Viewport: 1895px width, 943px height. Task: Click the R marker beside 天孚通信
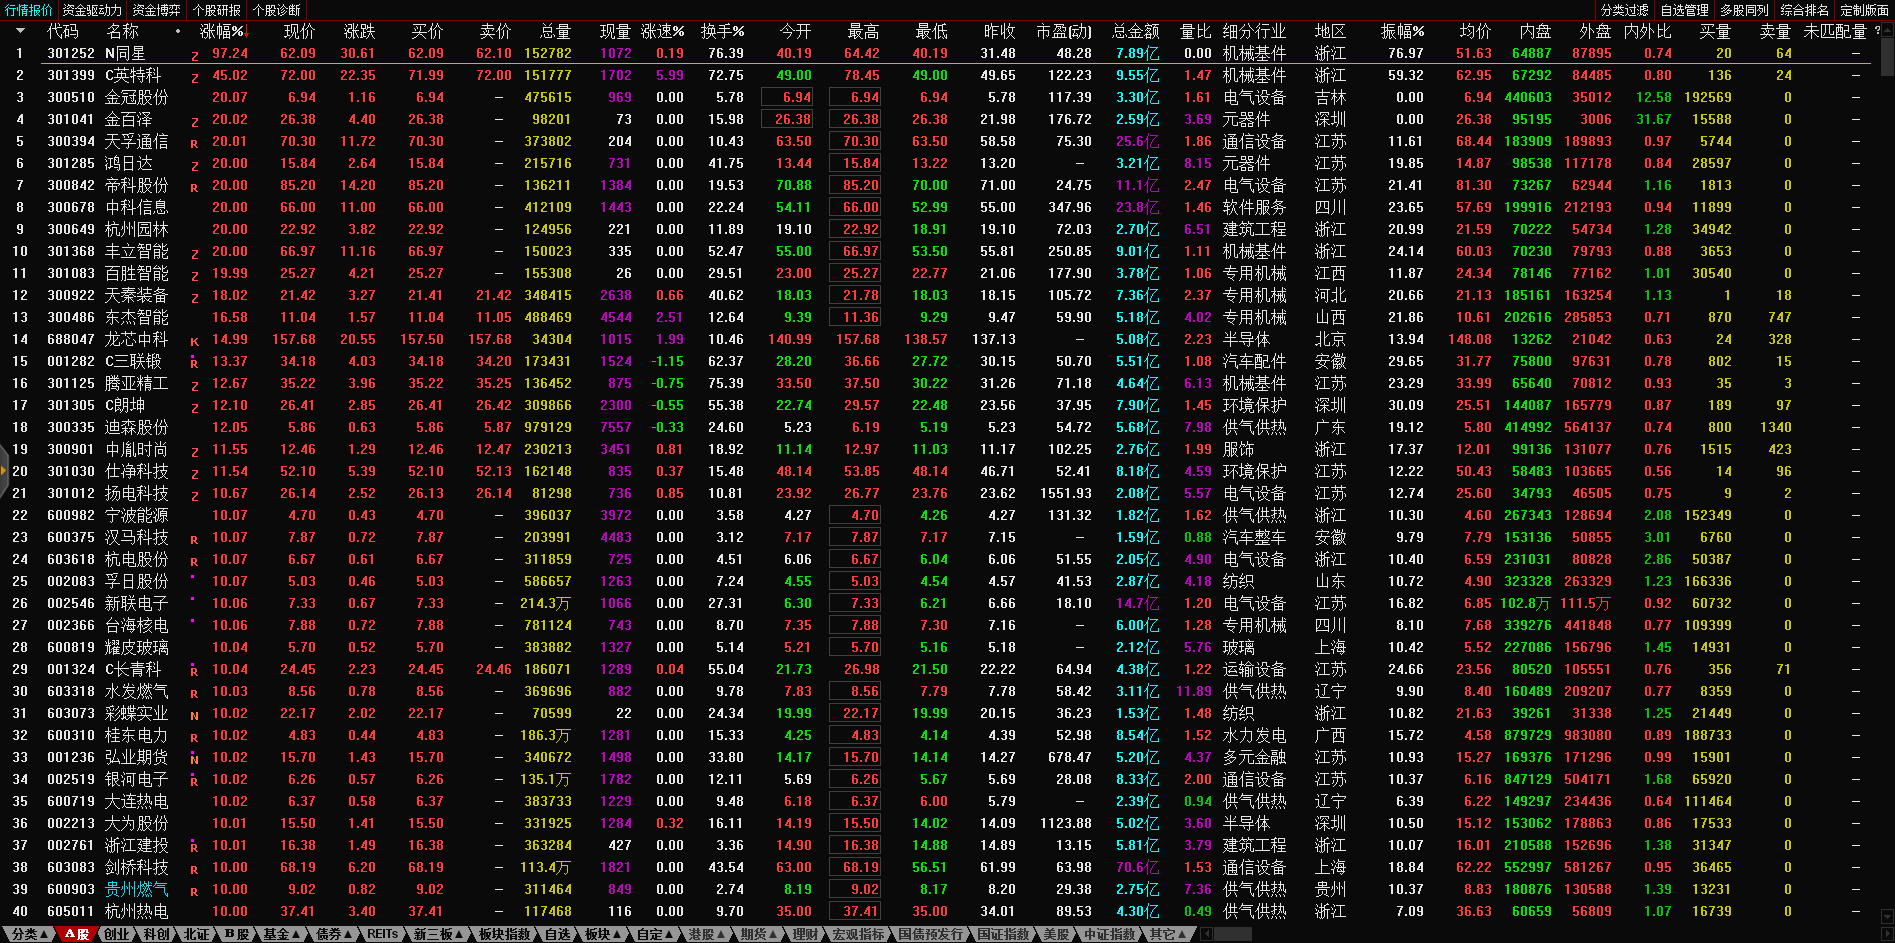[194, 144]
